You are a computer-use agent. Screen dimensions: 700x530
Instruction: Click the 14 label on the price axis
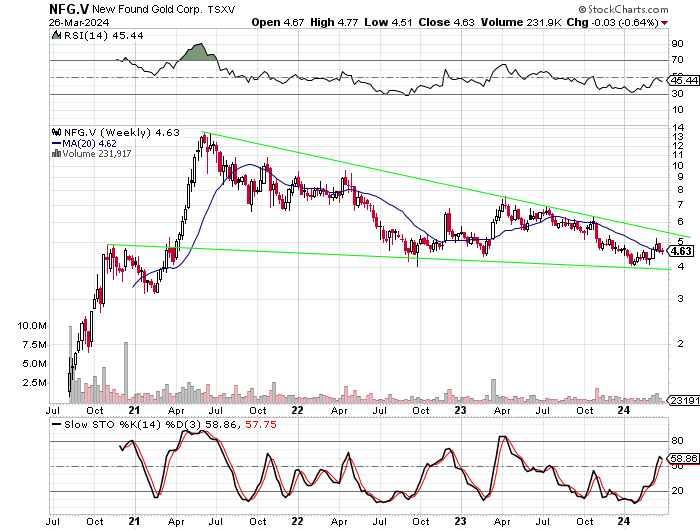pos(678,128)
